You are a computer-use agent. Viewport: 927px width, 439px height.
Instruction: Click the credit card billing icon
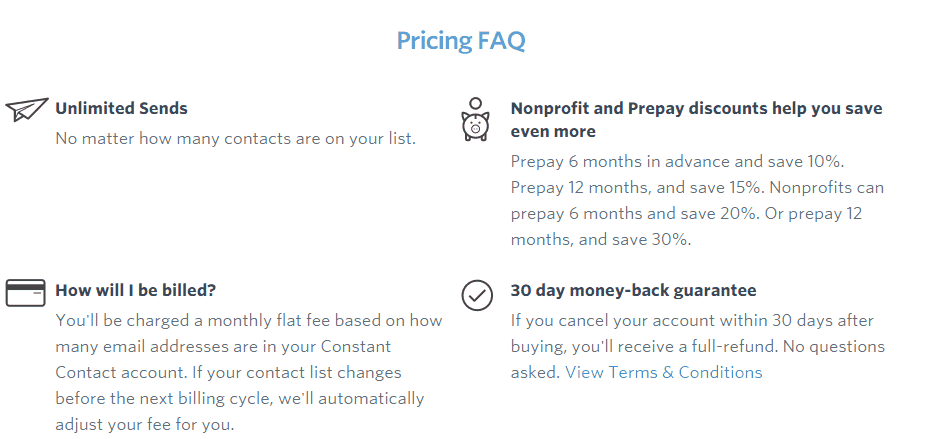25,292
